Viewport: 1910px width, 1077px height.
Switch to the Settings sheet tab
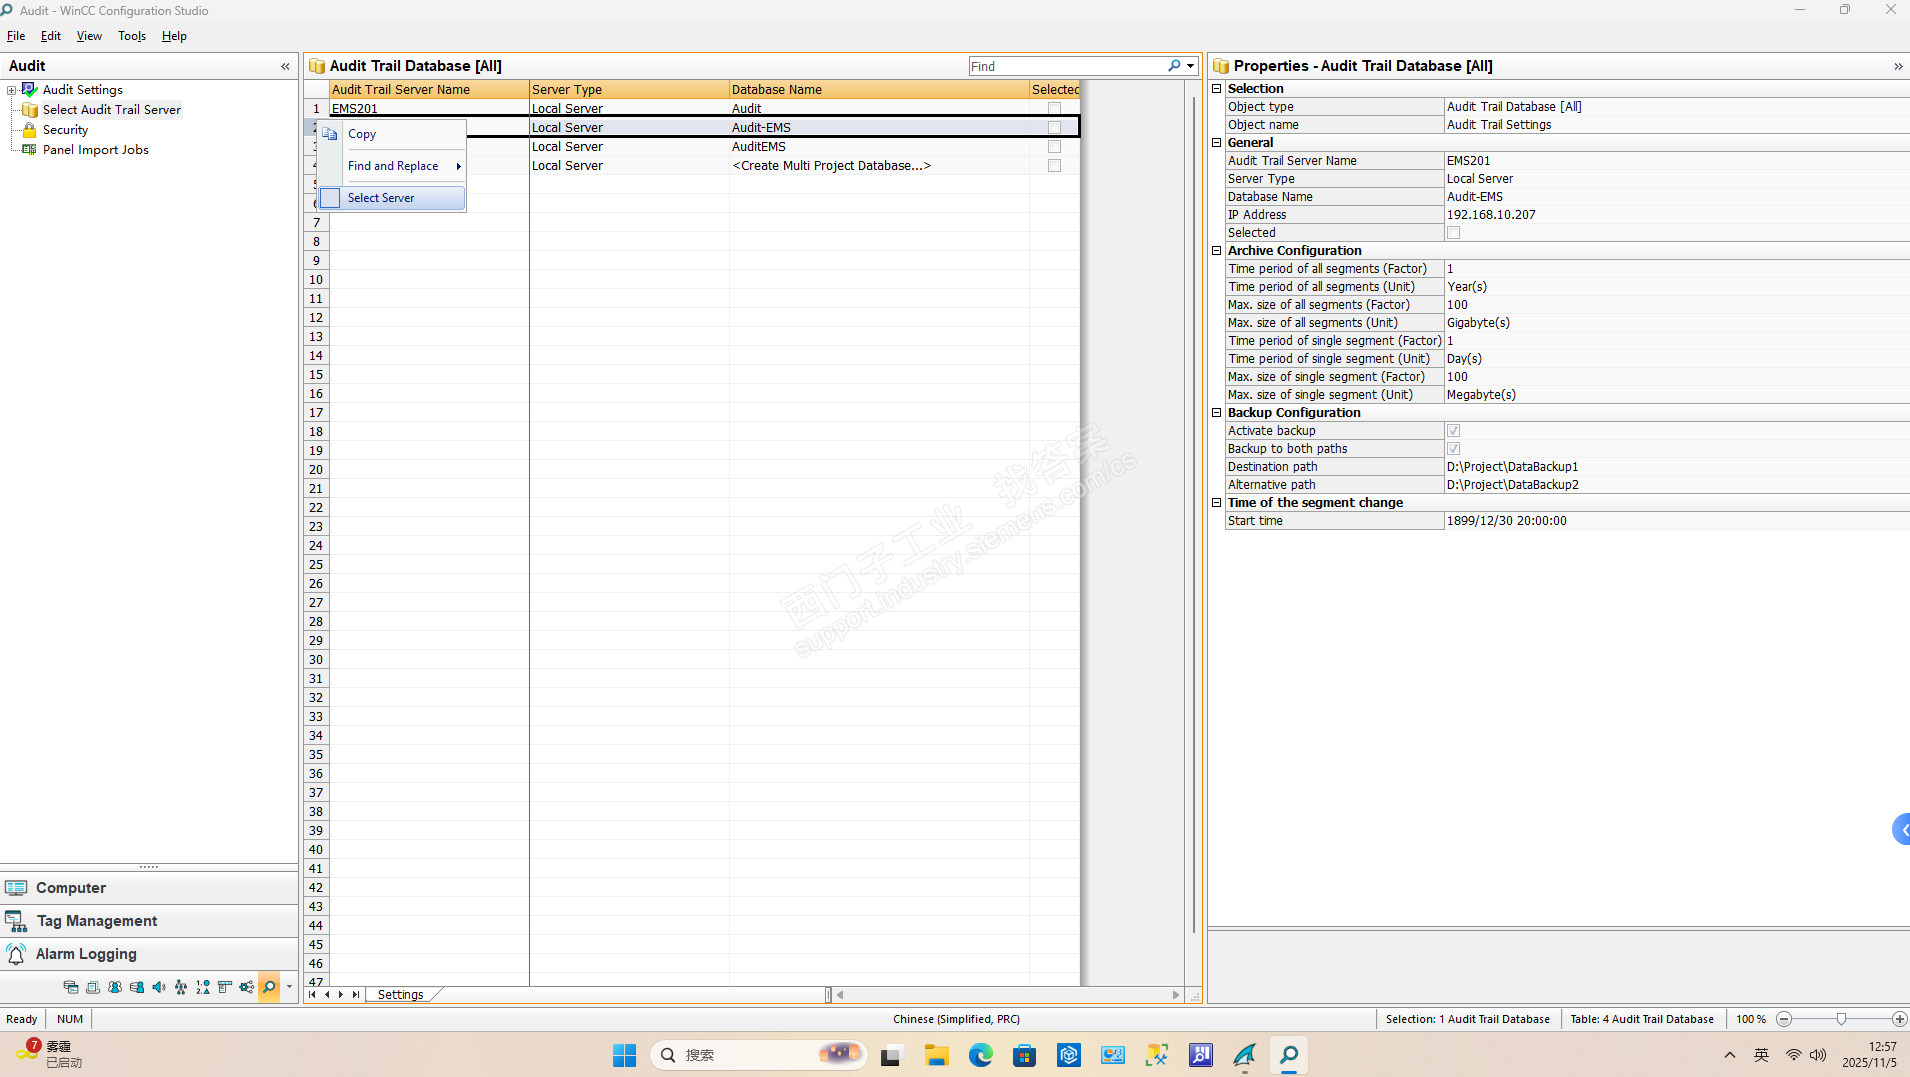(x=400, y=995)
